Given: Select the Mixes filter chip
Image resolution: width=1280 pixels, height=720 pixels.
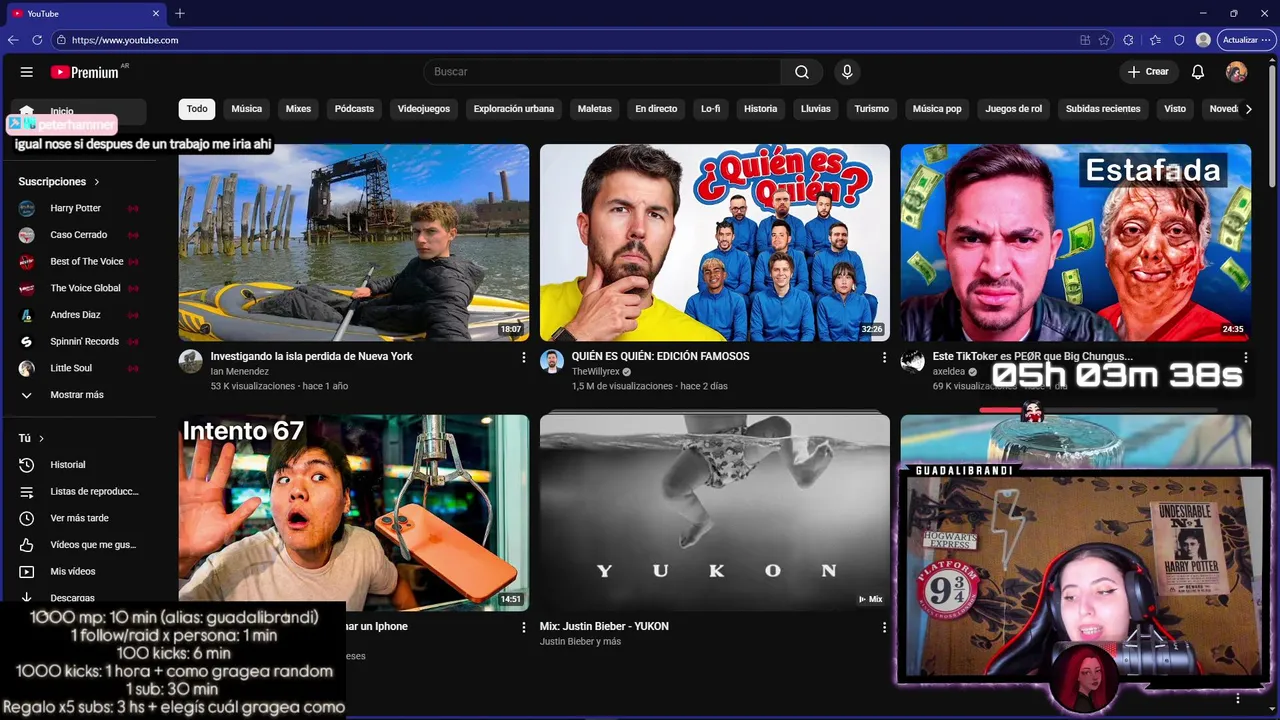Looking at the screenshot, I should [x=298, y=109].
